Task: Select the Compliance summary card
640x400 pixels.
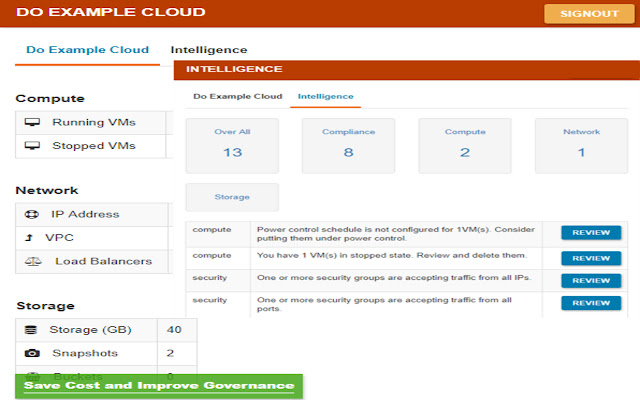Action: point(348,145)
